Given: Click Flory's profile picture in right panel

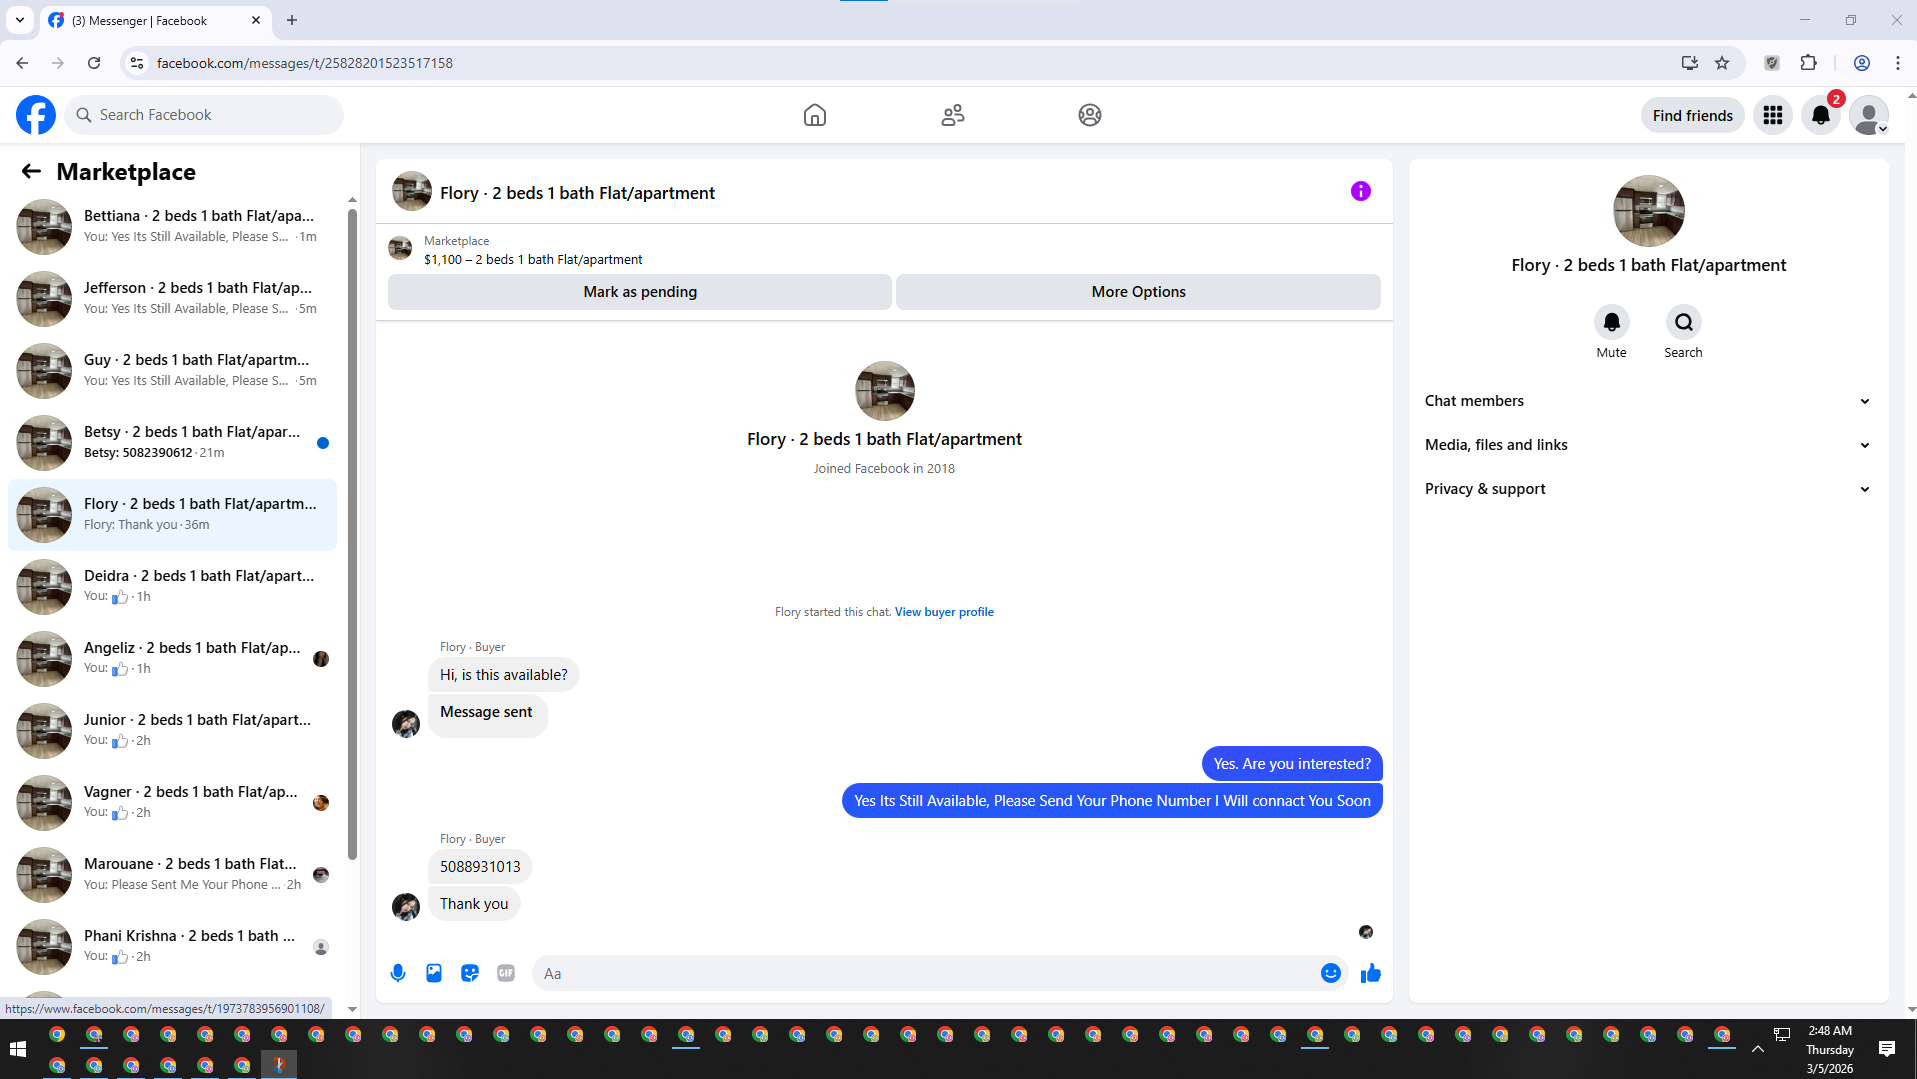Looking at the screenshot, I should [1648, 211].
